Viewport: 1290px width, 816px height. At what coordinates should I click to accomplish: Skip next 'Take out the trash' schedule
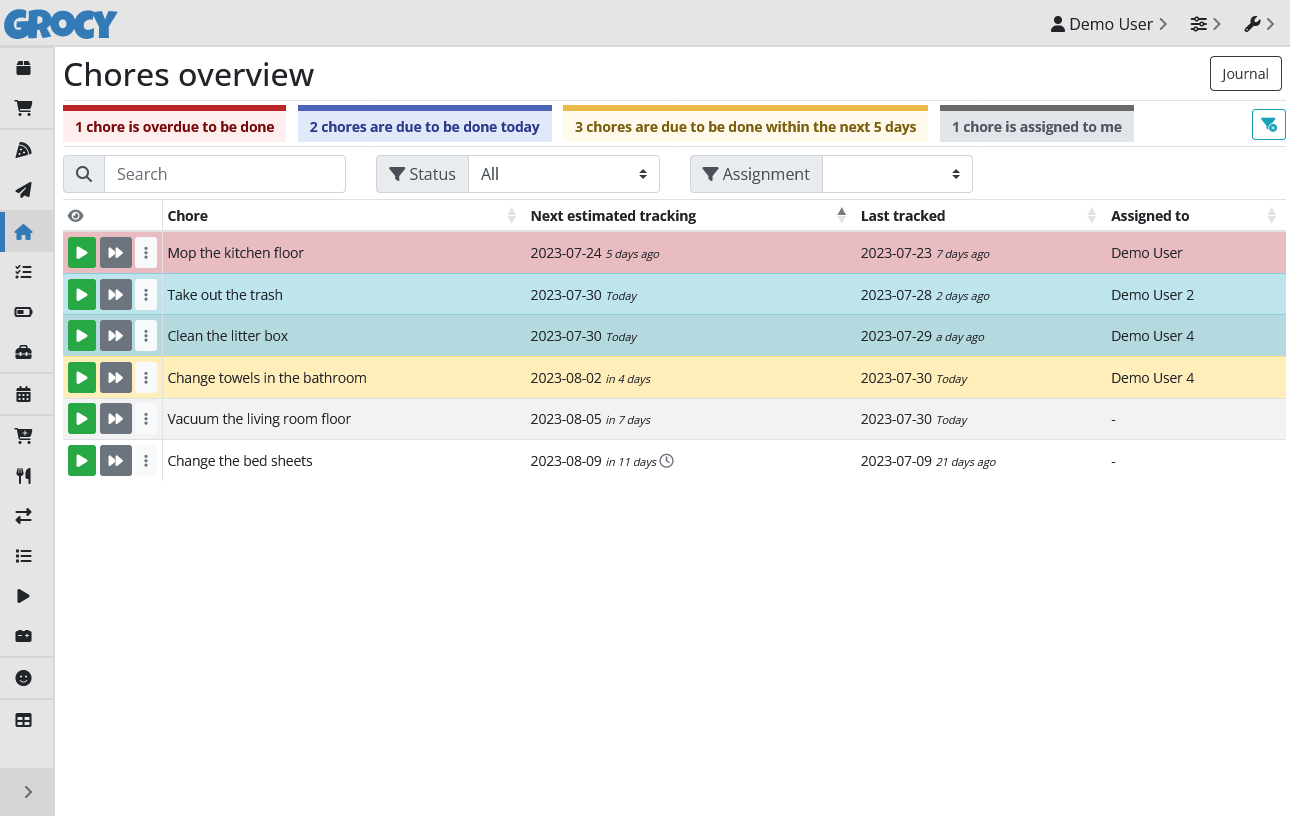coord(116,295)
